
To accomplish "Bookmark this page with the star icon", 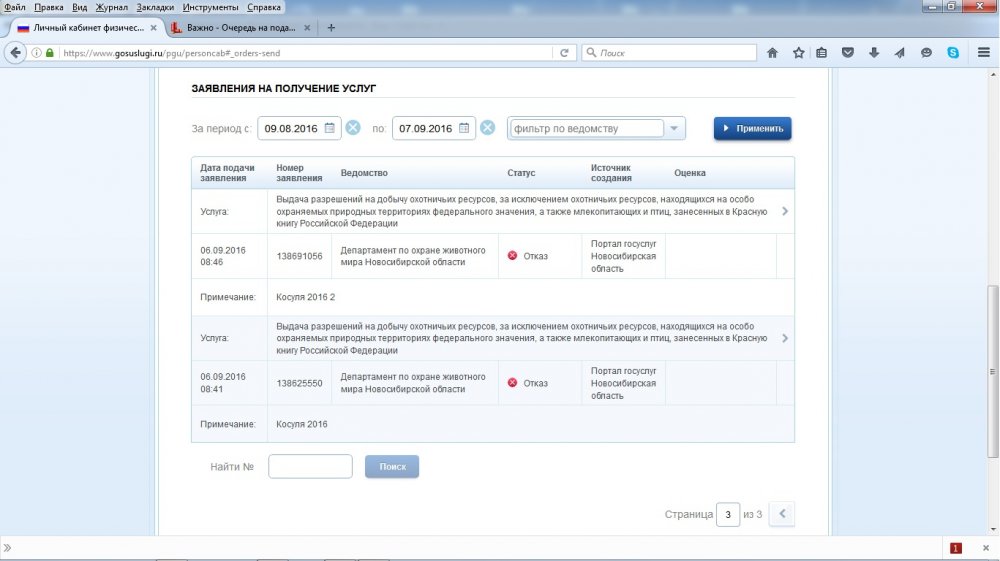I will (798, 53).
